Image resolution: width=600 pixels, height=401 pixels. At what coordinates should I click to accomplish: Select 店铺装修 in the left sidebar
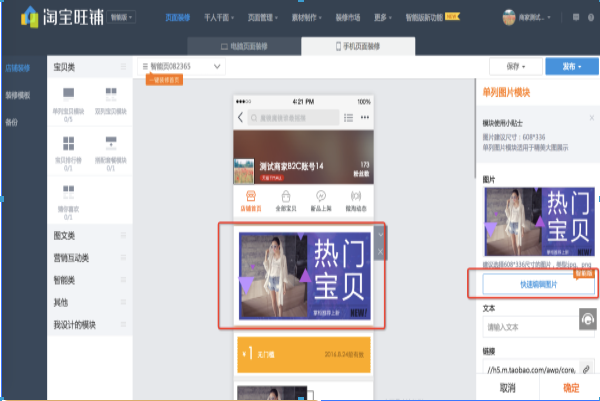18,68
